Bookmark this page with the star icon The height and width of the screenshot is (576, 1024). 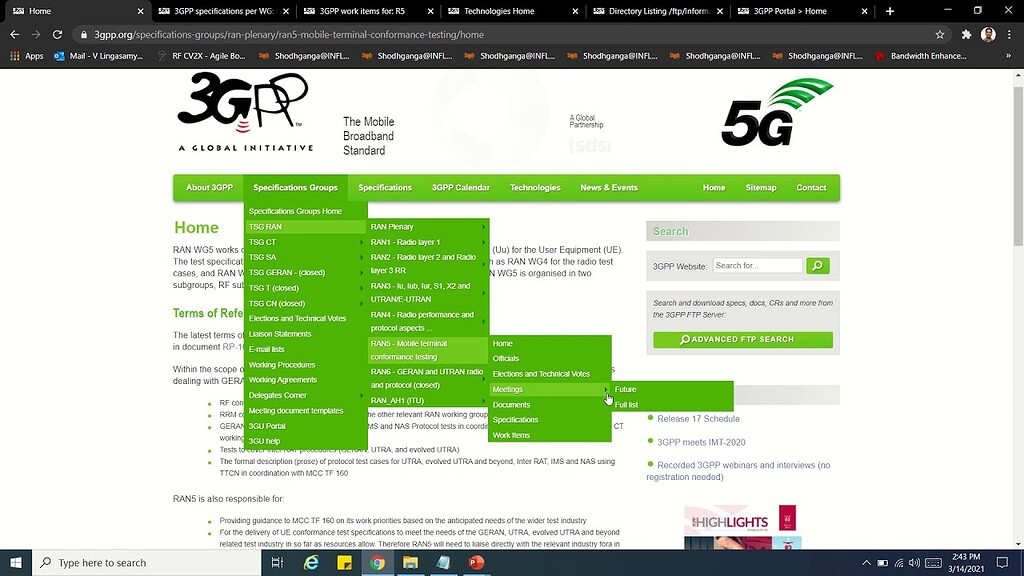coord(940,35)
